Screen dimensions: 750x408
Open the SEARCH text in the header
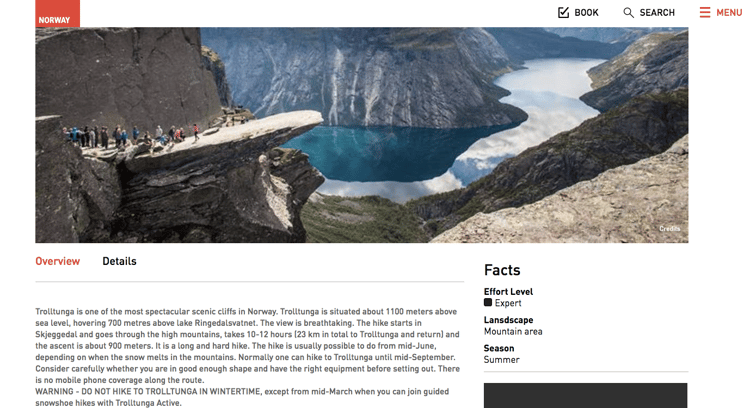click(x=657, y=13)
